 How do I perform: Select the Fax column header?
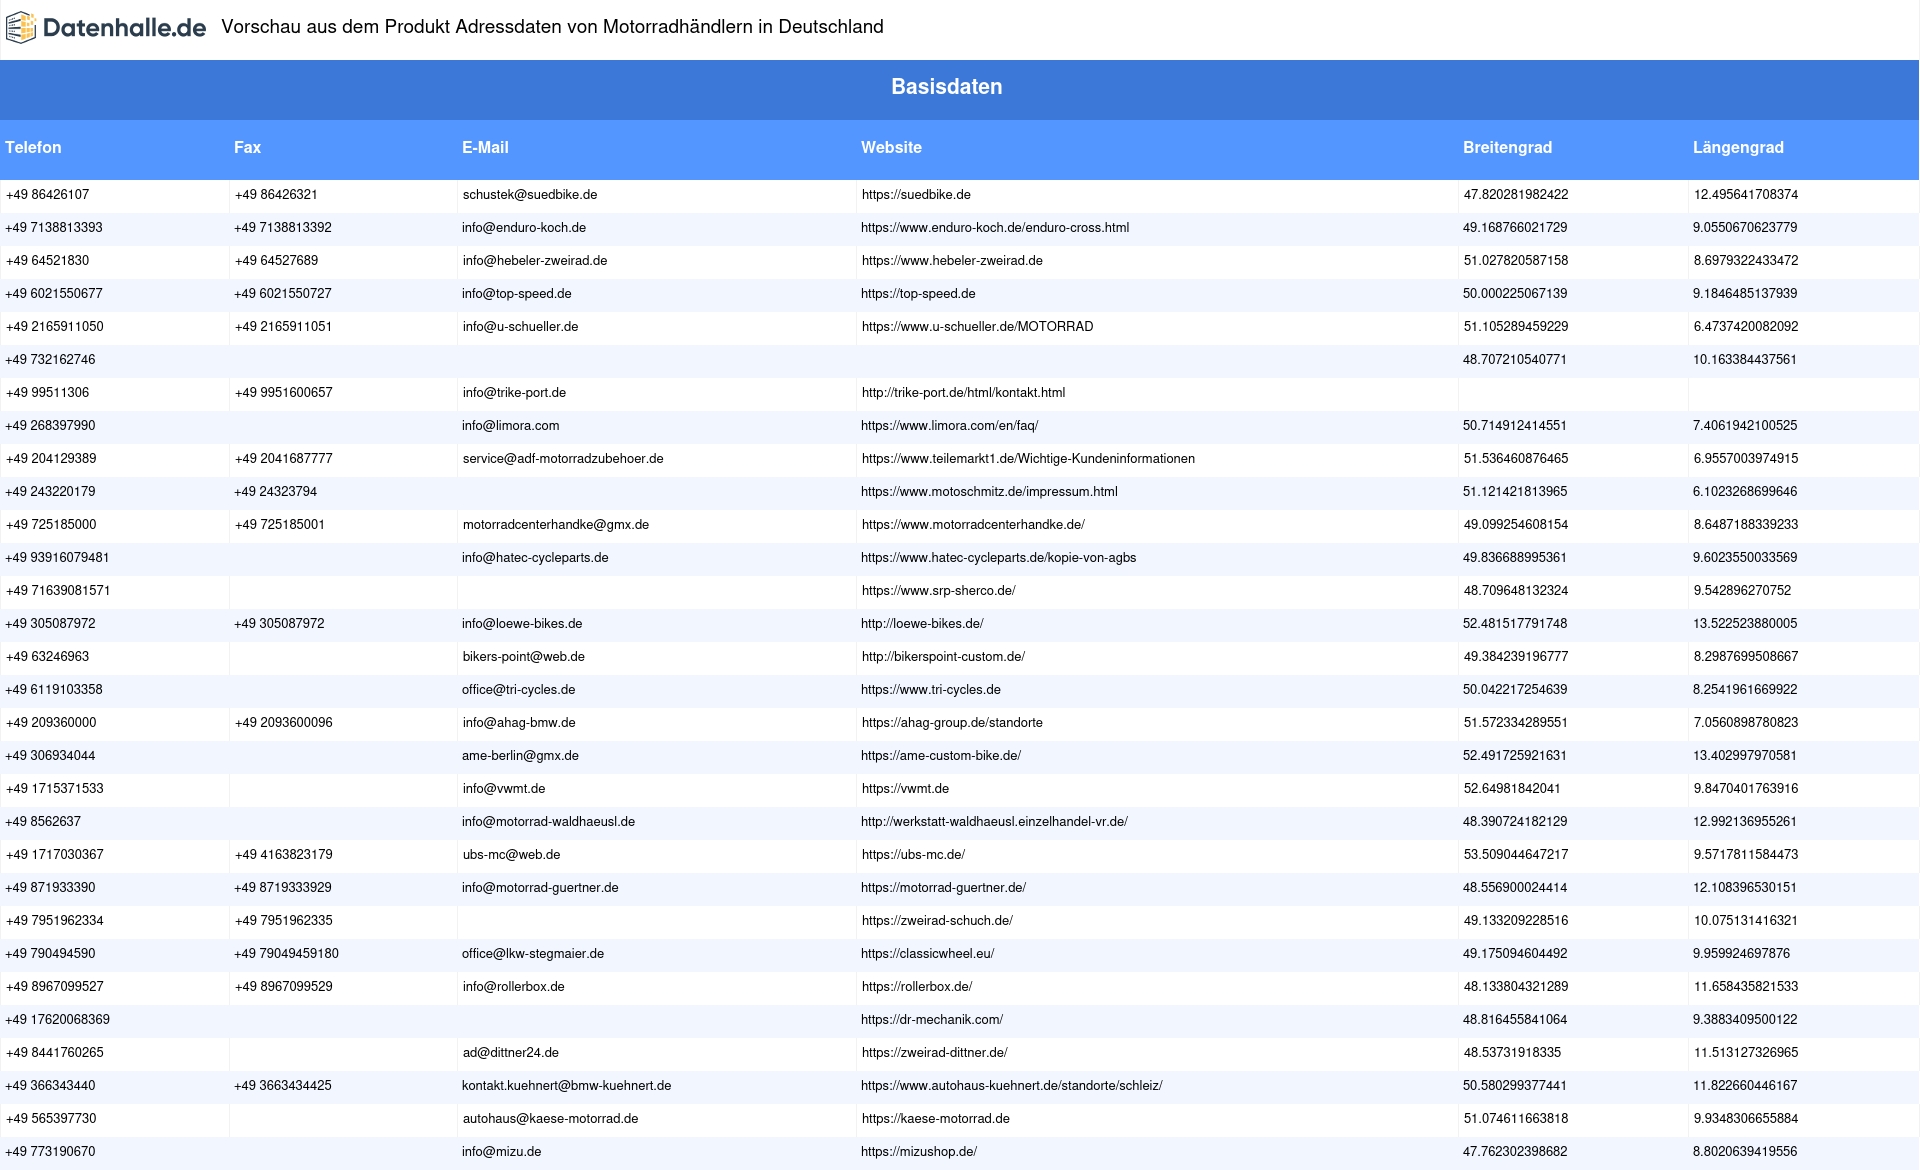click(247, 147)
